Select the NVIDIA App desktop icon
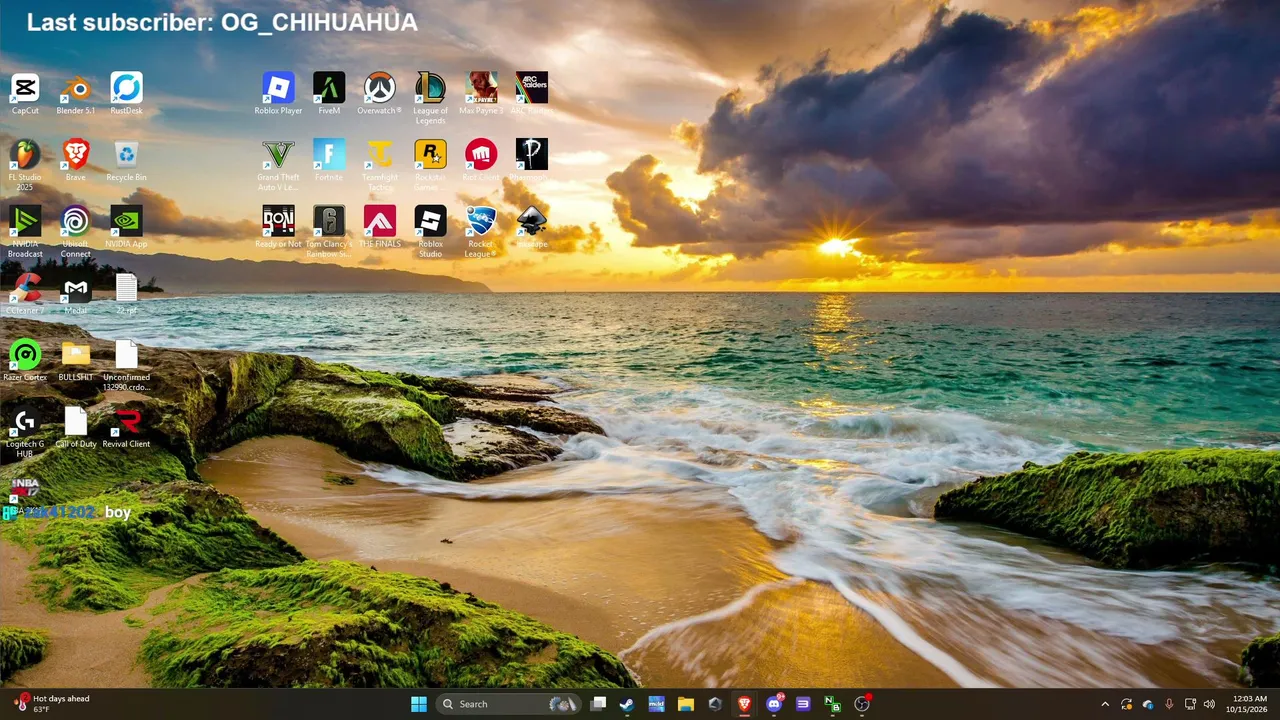The height and width of the screenshot is (720, 1280). [x=126, y=227]
